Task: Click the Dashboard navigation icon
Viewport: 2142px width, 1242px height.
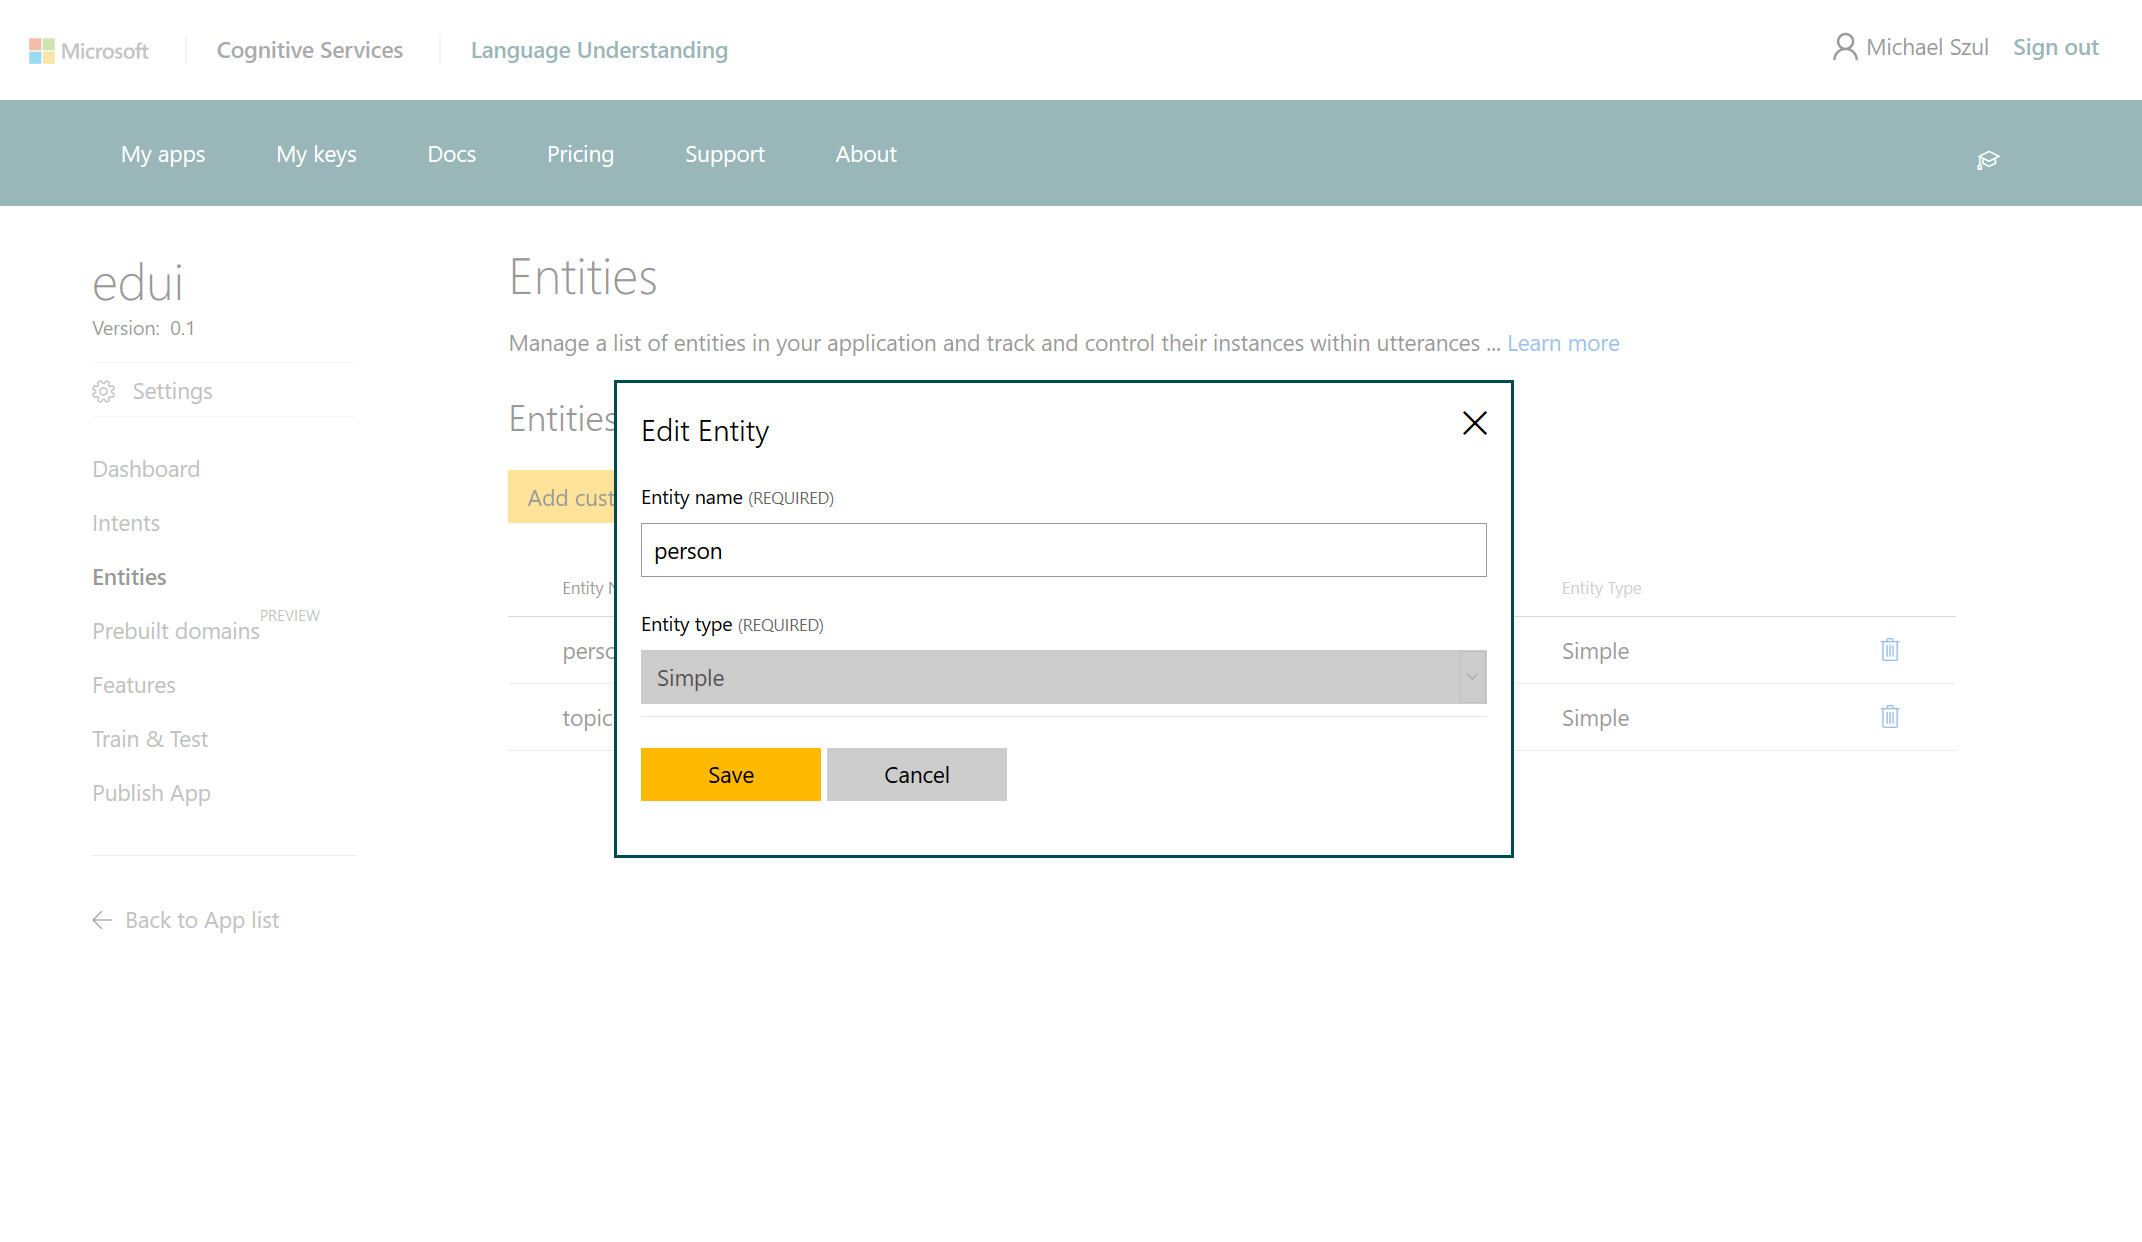Action: 146,469
